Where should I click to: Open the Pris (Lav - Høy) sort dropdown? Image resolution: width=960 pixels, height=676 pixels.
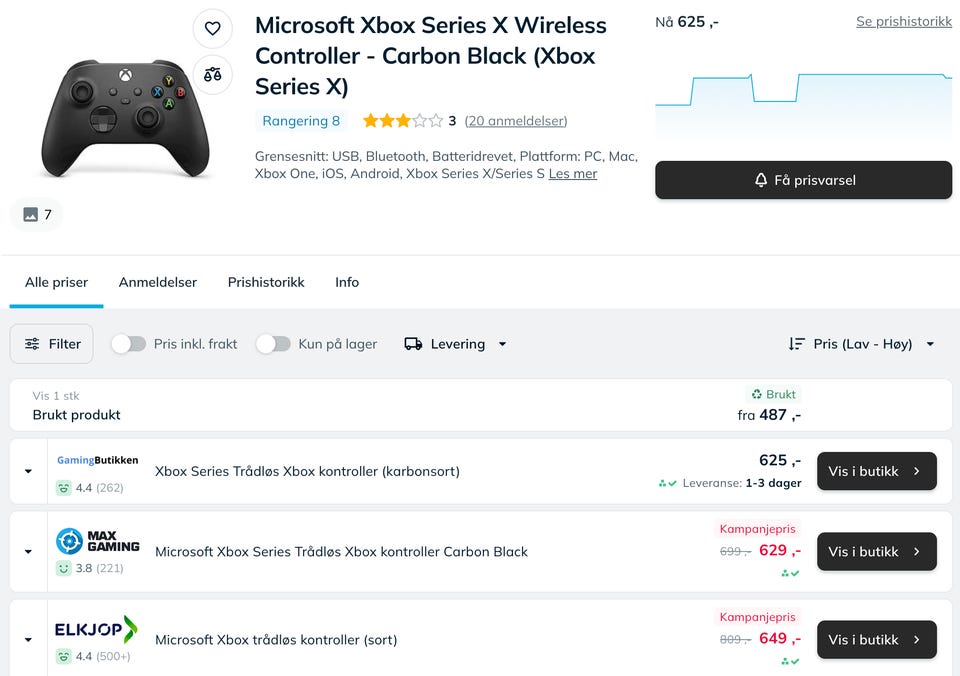pyautogui.click(x=863, y=344)
